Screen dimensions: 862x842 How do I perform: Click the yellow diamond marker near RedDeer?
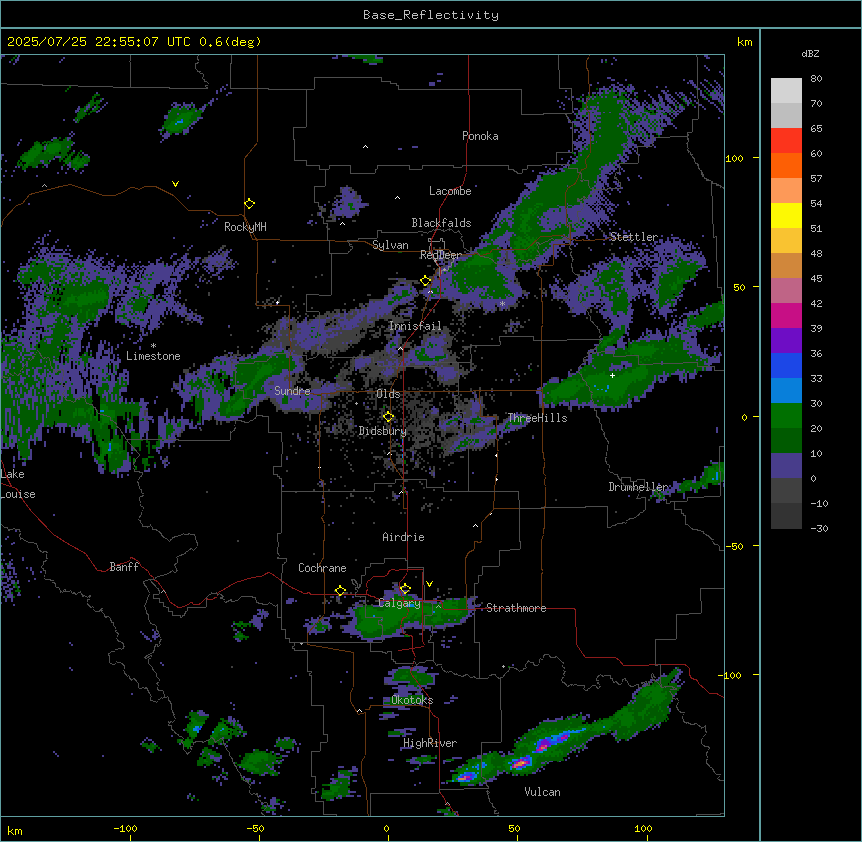pos(425,281)
